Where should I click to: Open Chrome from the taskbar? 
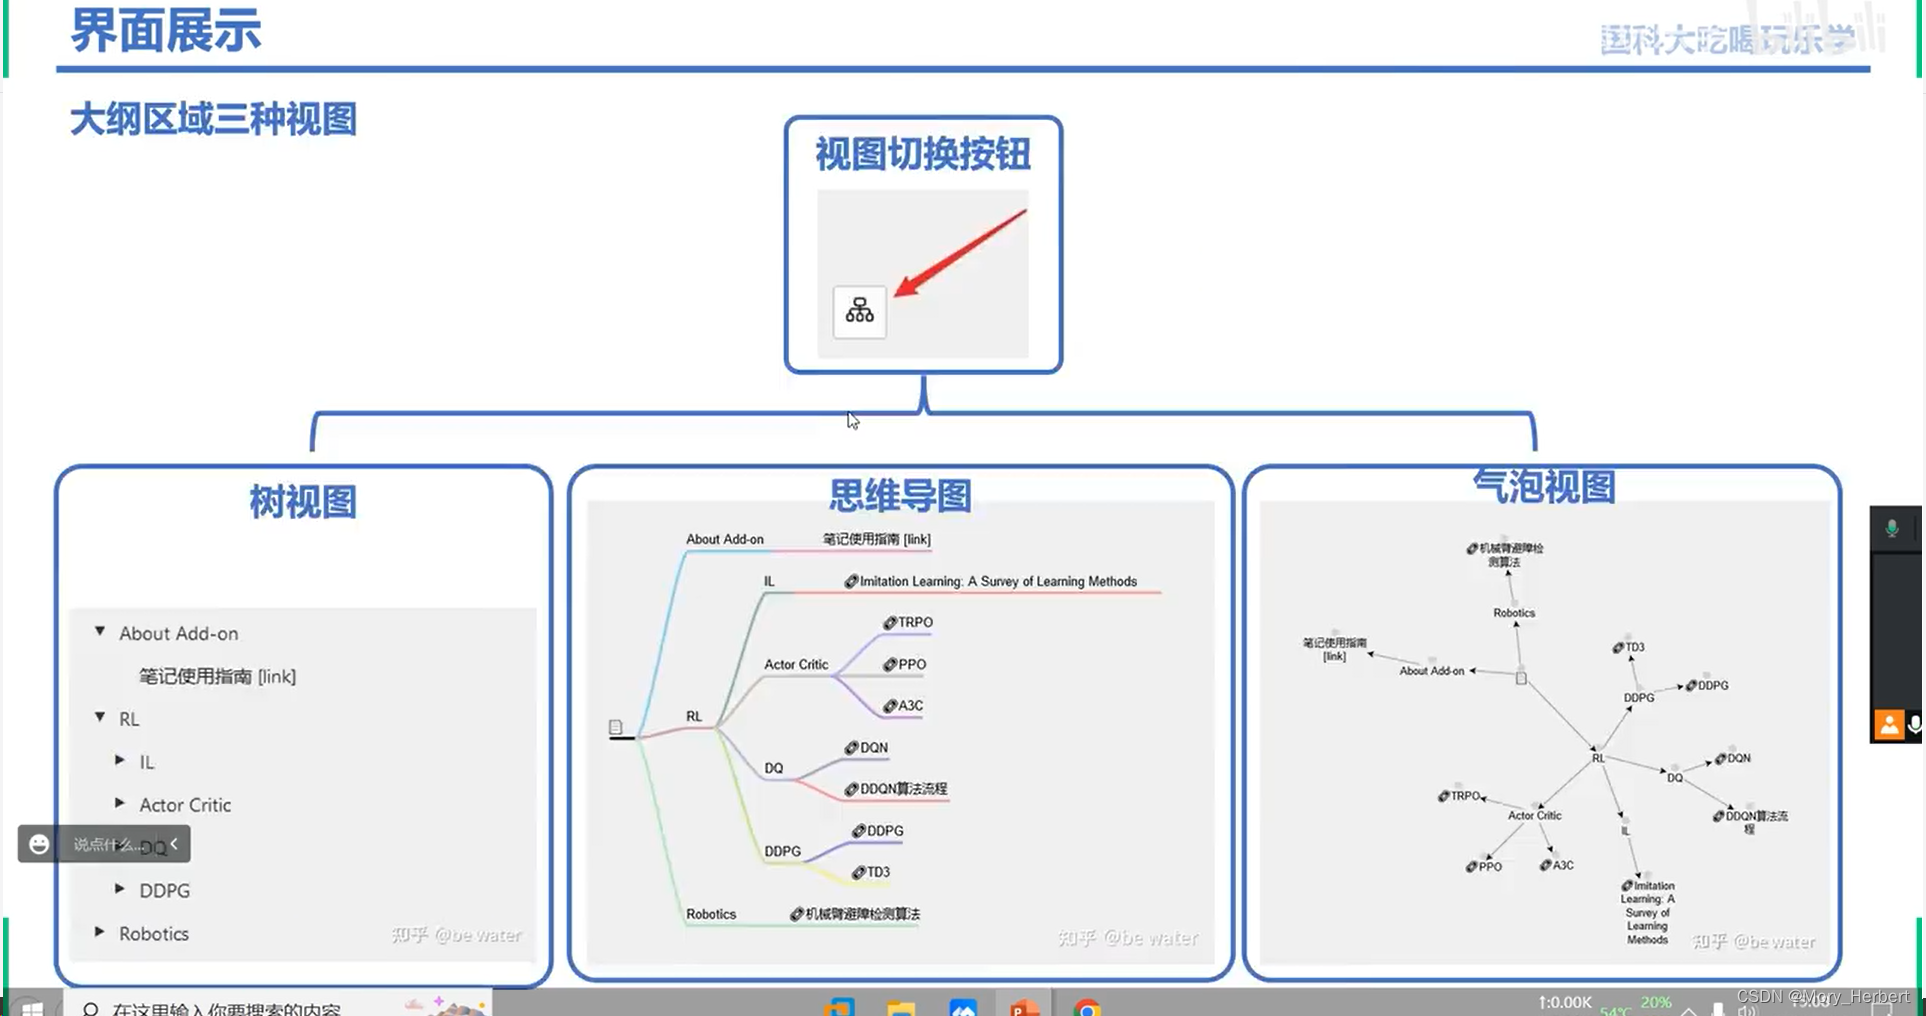(x=1088, y=1007)
